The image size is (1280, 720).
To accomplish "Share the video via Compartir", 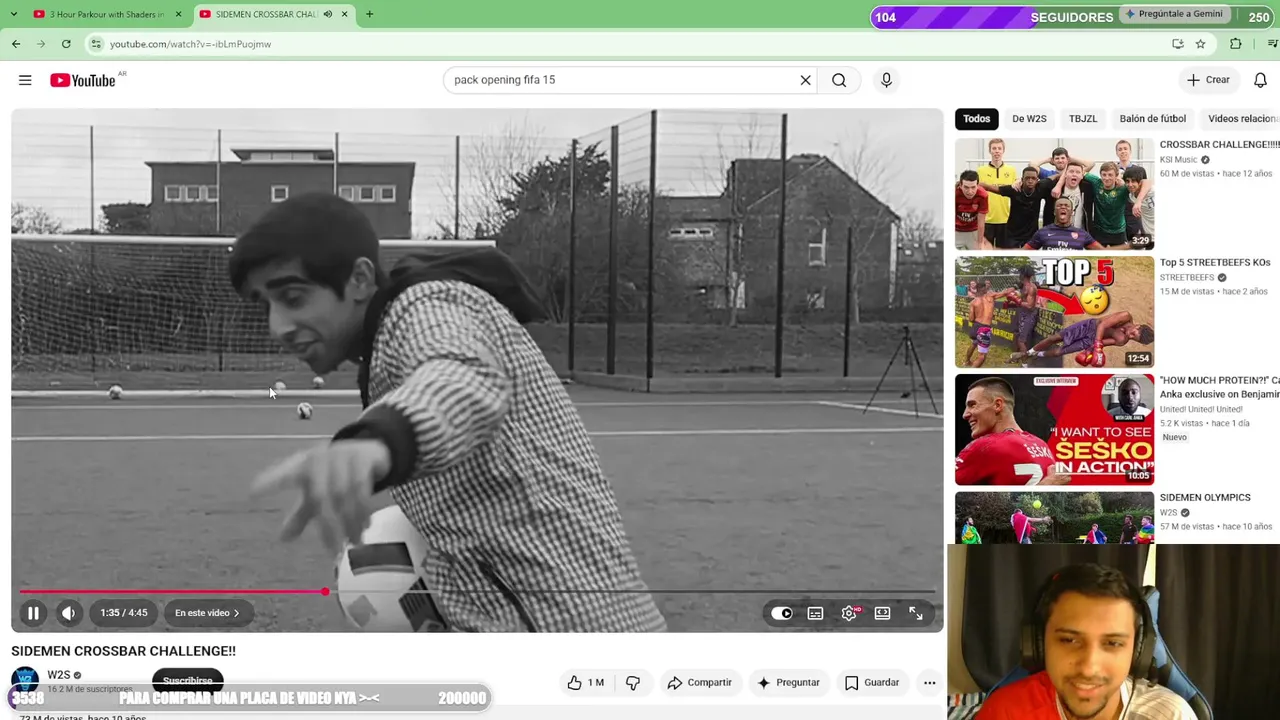I will [x=699, y=683].
